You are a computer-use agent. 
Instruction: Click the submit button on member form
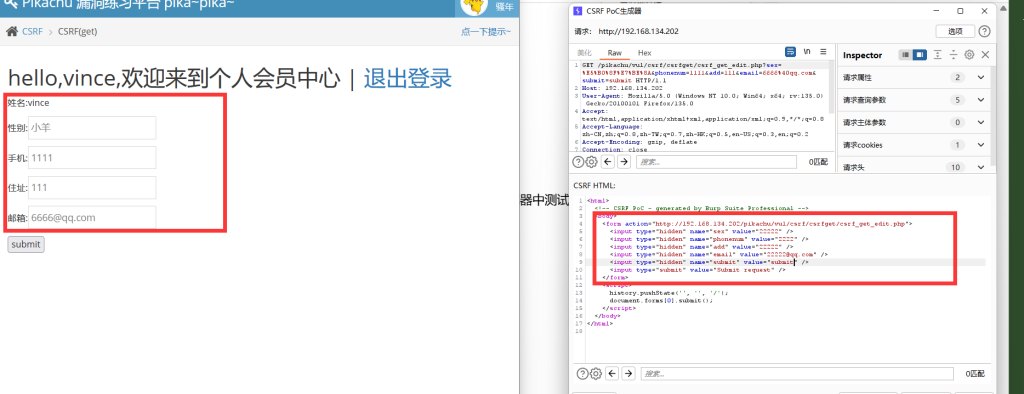(x=25, y=244)
